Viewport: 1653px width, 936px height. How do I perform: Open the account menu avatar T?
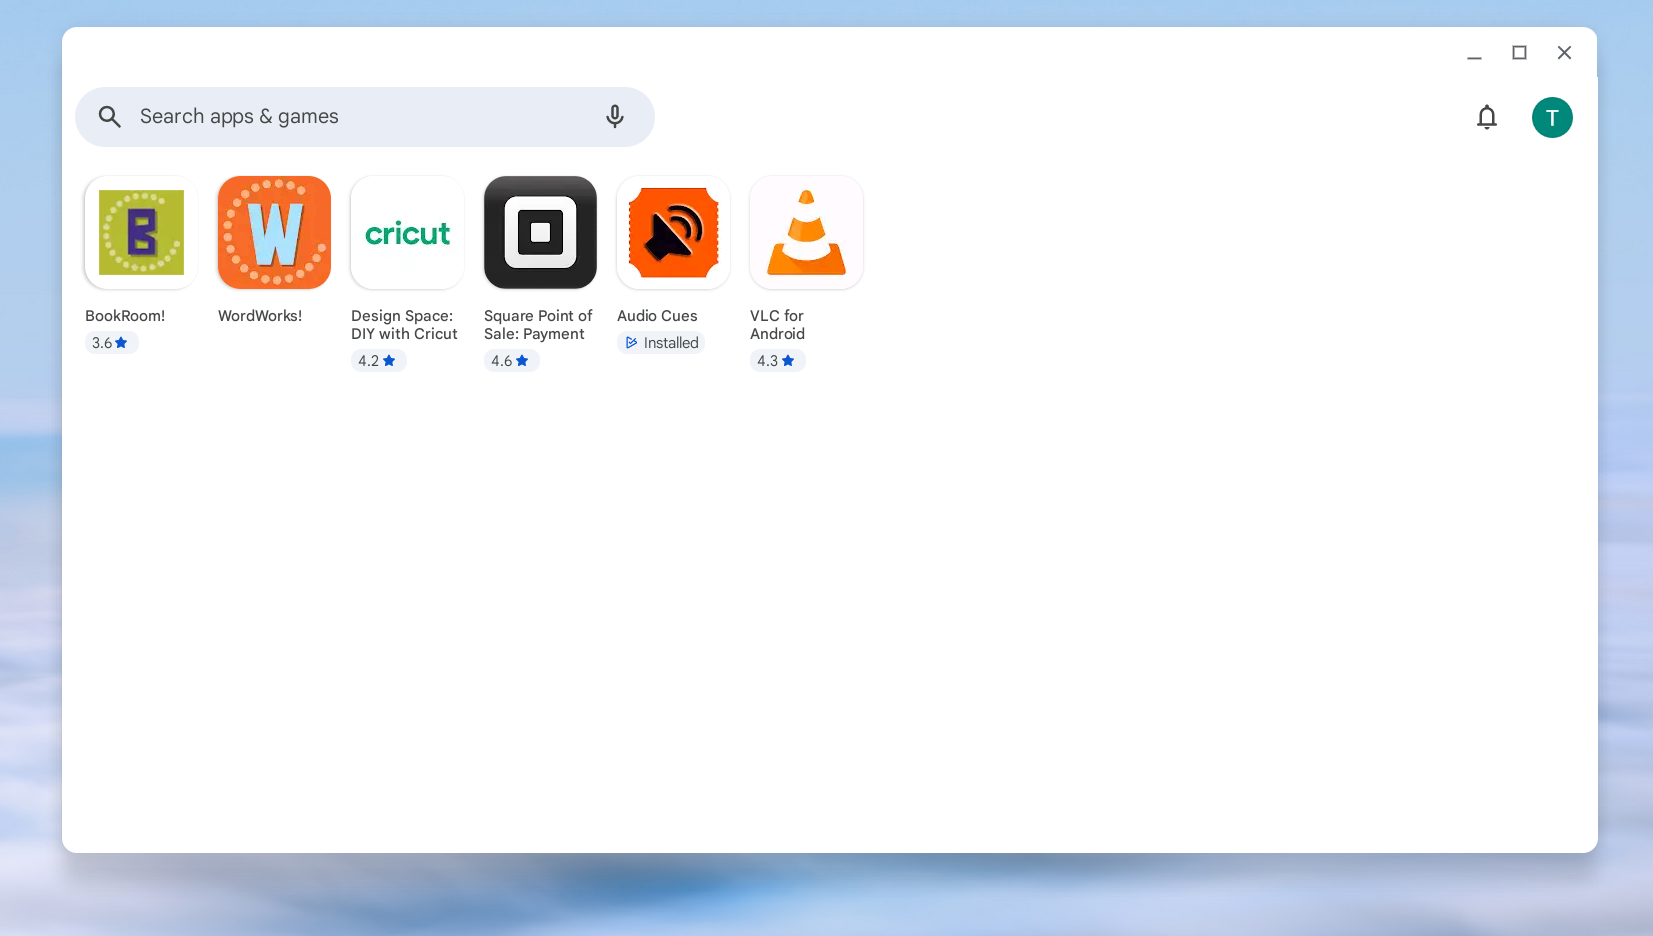click(x=1551, y=118)
